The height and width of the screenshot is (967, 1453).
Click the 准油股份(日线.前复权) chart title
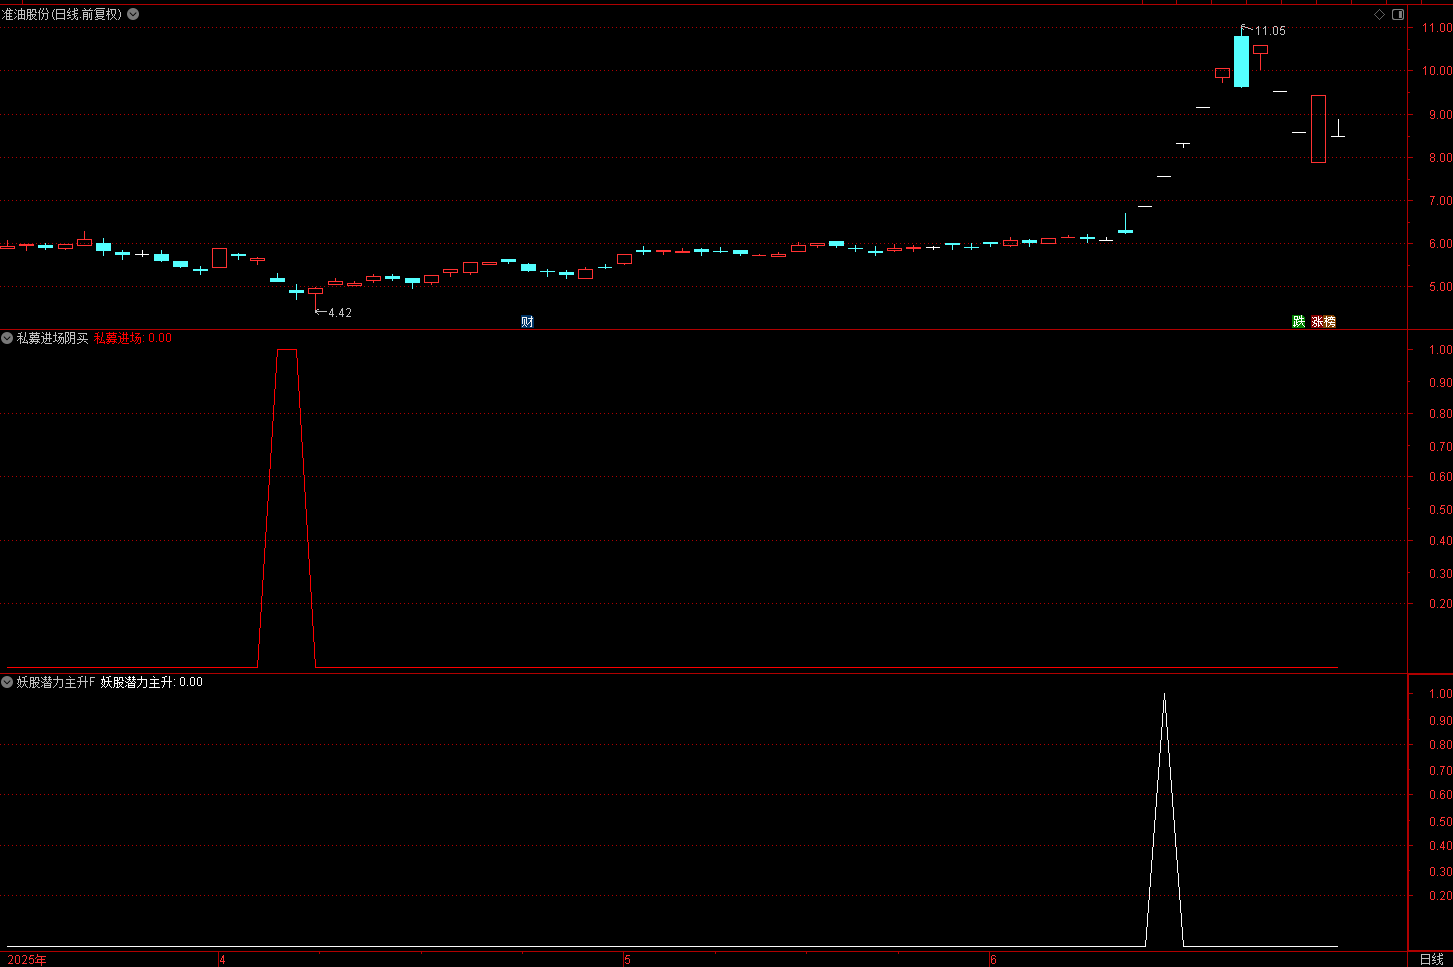point(62,14)
